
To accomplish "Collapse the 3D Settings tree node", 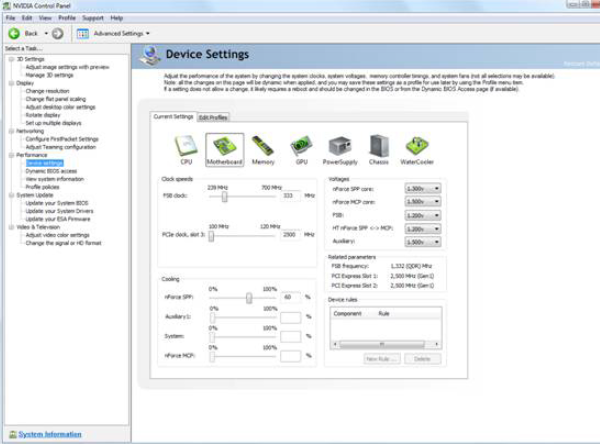I will [11, 59].
